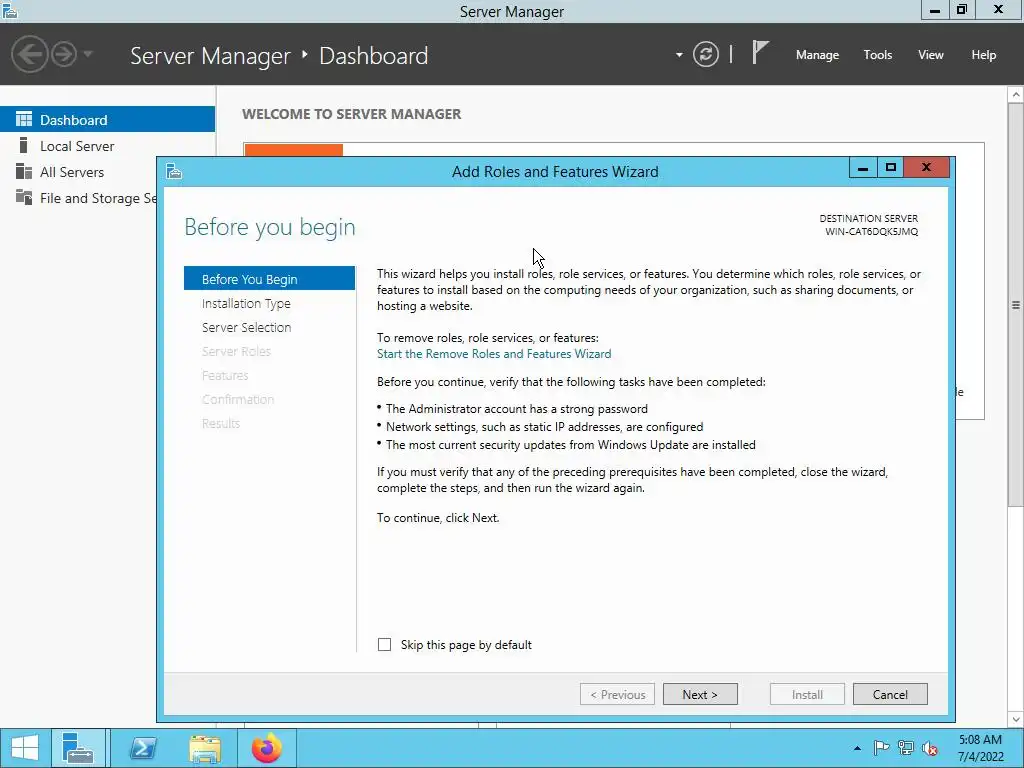Click the Local Server icon

tap(24, 145)
